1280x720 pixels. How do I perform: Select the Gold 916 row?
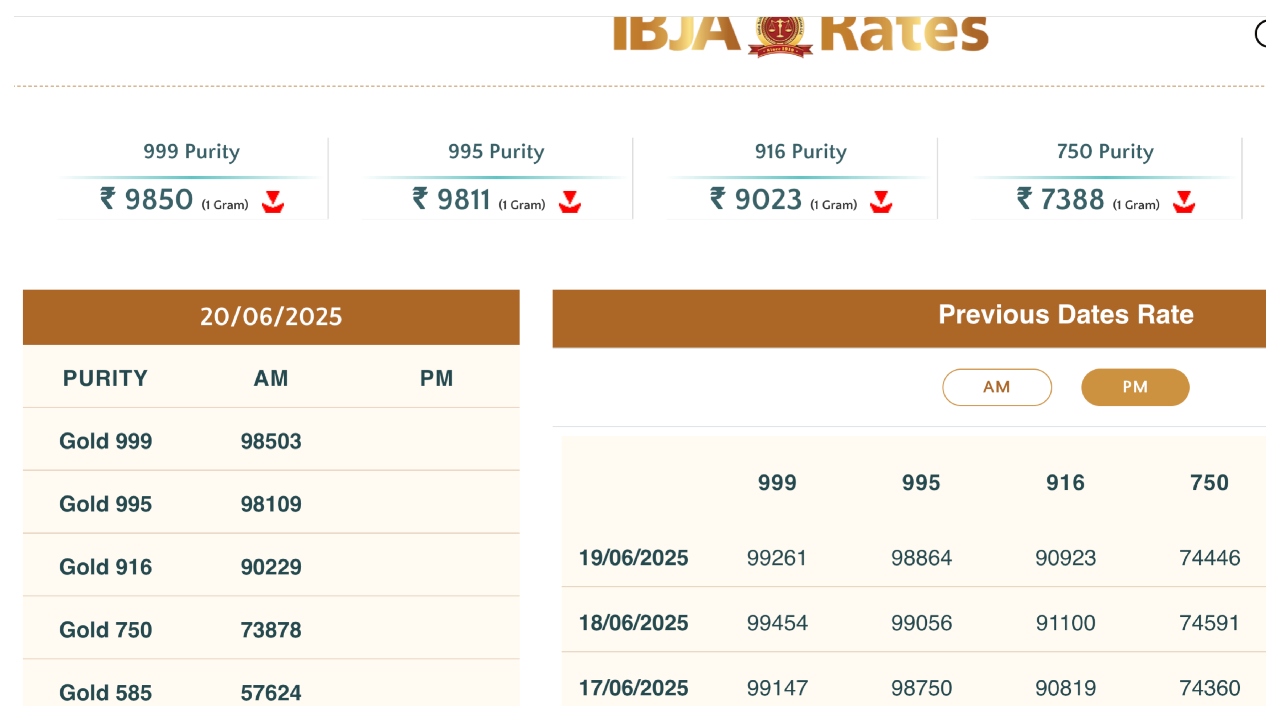(106, 567)
